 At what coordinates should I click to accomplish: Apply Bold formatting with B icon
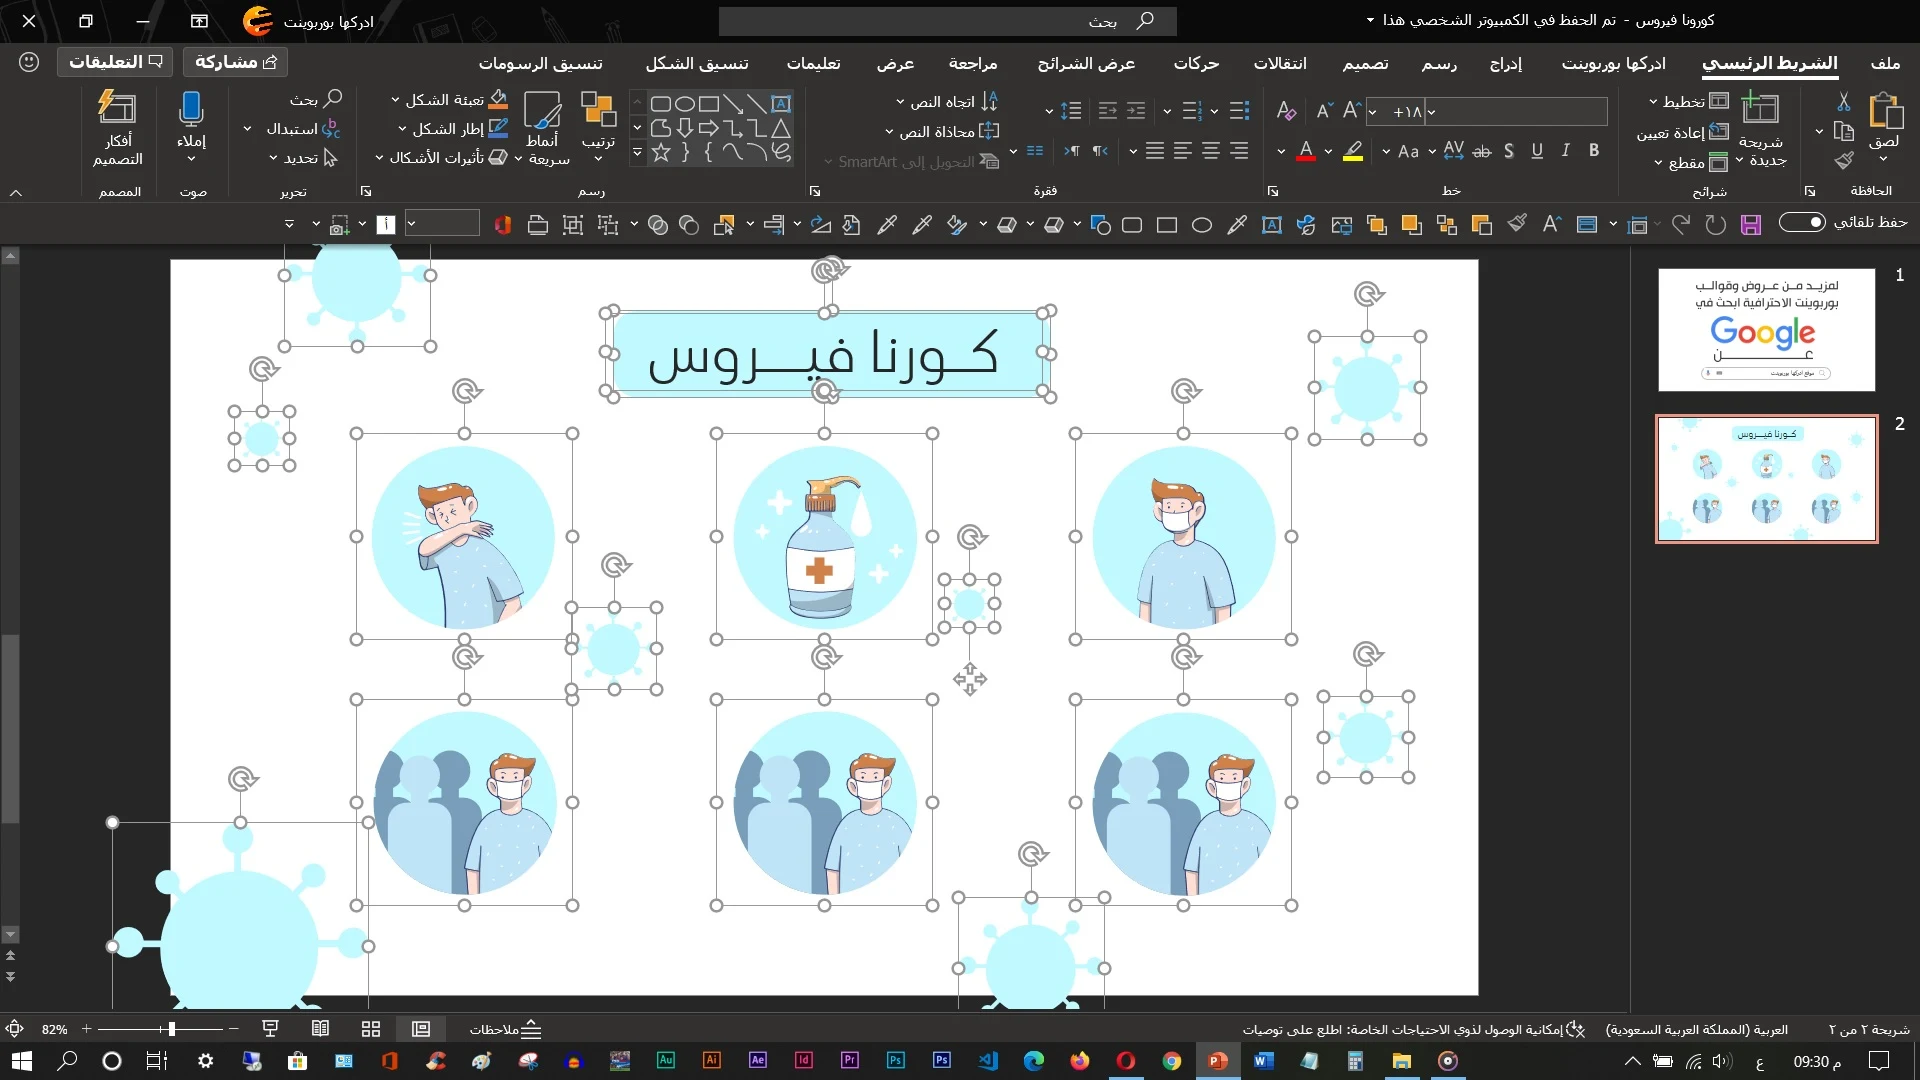point(1594,151)
